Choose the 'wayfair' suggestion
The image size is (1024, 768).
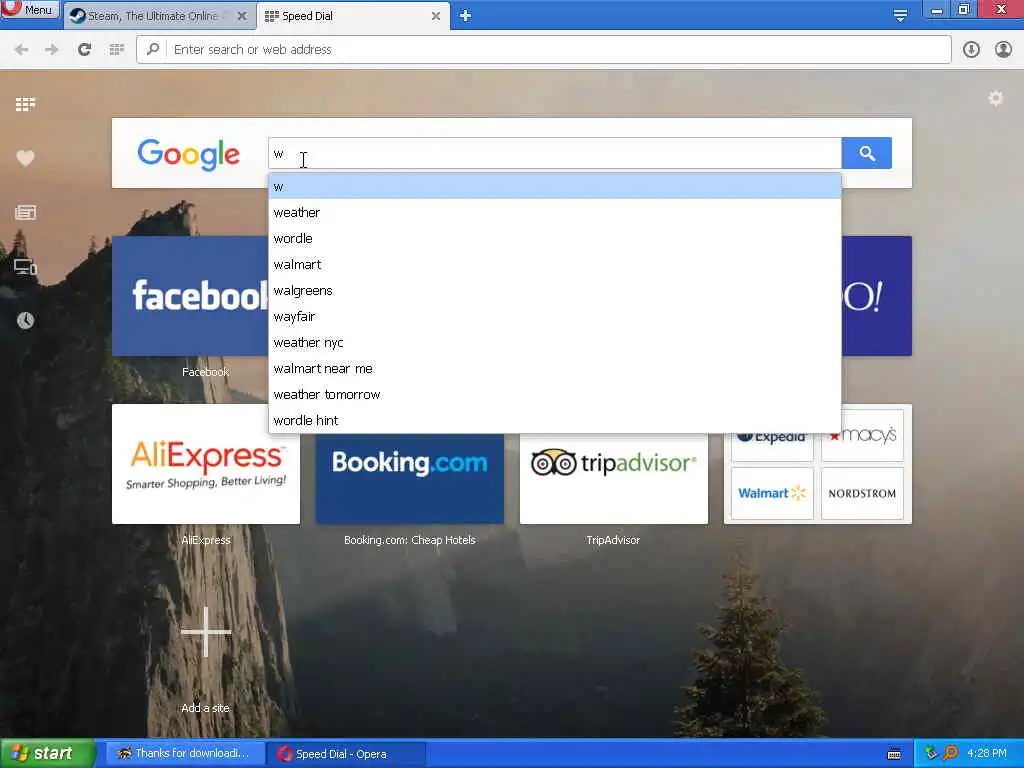(x=554, y=317)
